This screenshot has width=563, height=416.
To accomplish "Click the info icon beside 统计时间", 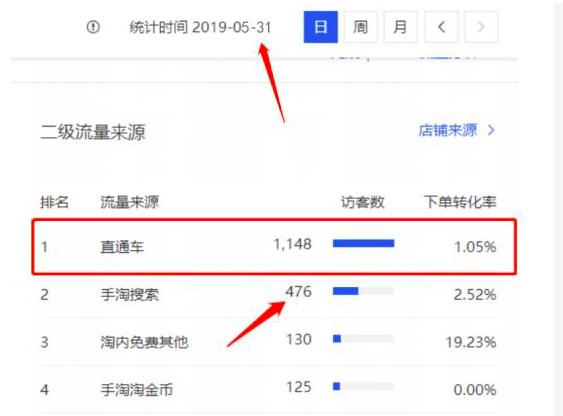I will tap(93, 27).
